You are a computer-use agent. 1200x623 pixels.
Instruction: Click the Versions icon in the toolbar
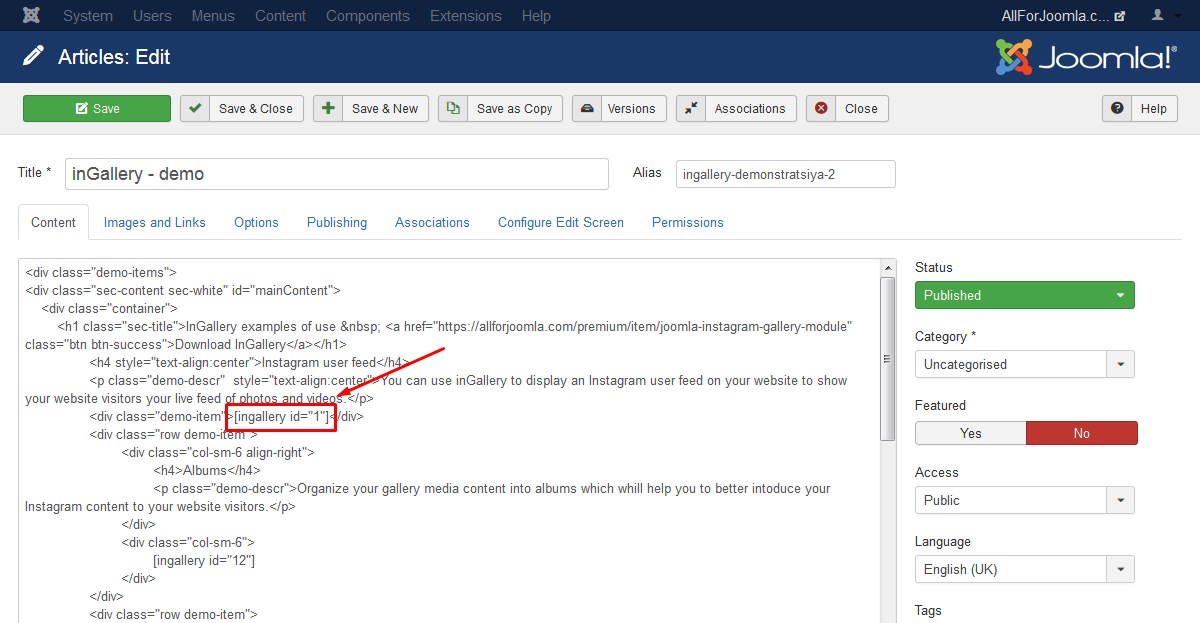coord(587,109)
